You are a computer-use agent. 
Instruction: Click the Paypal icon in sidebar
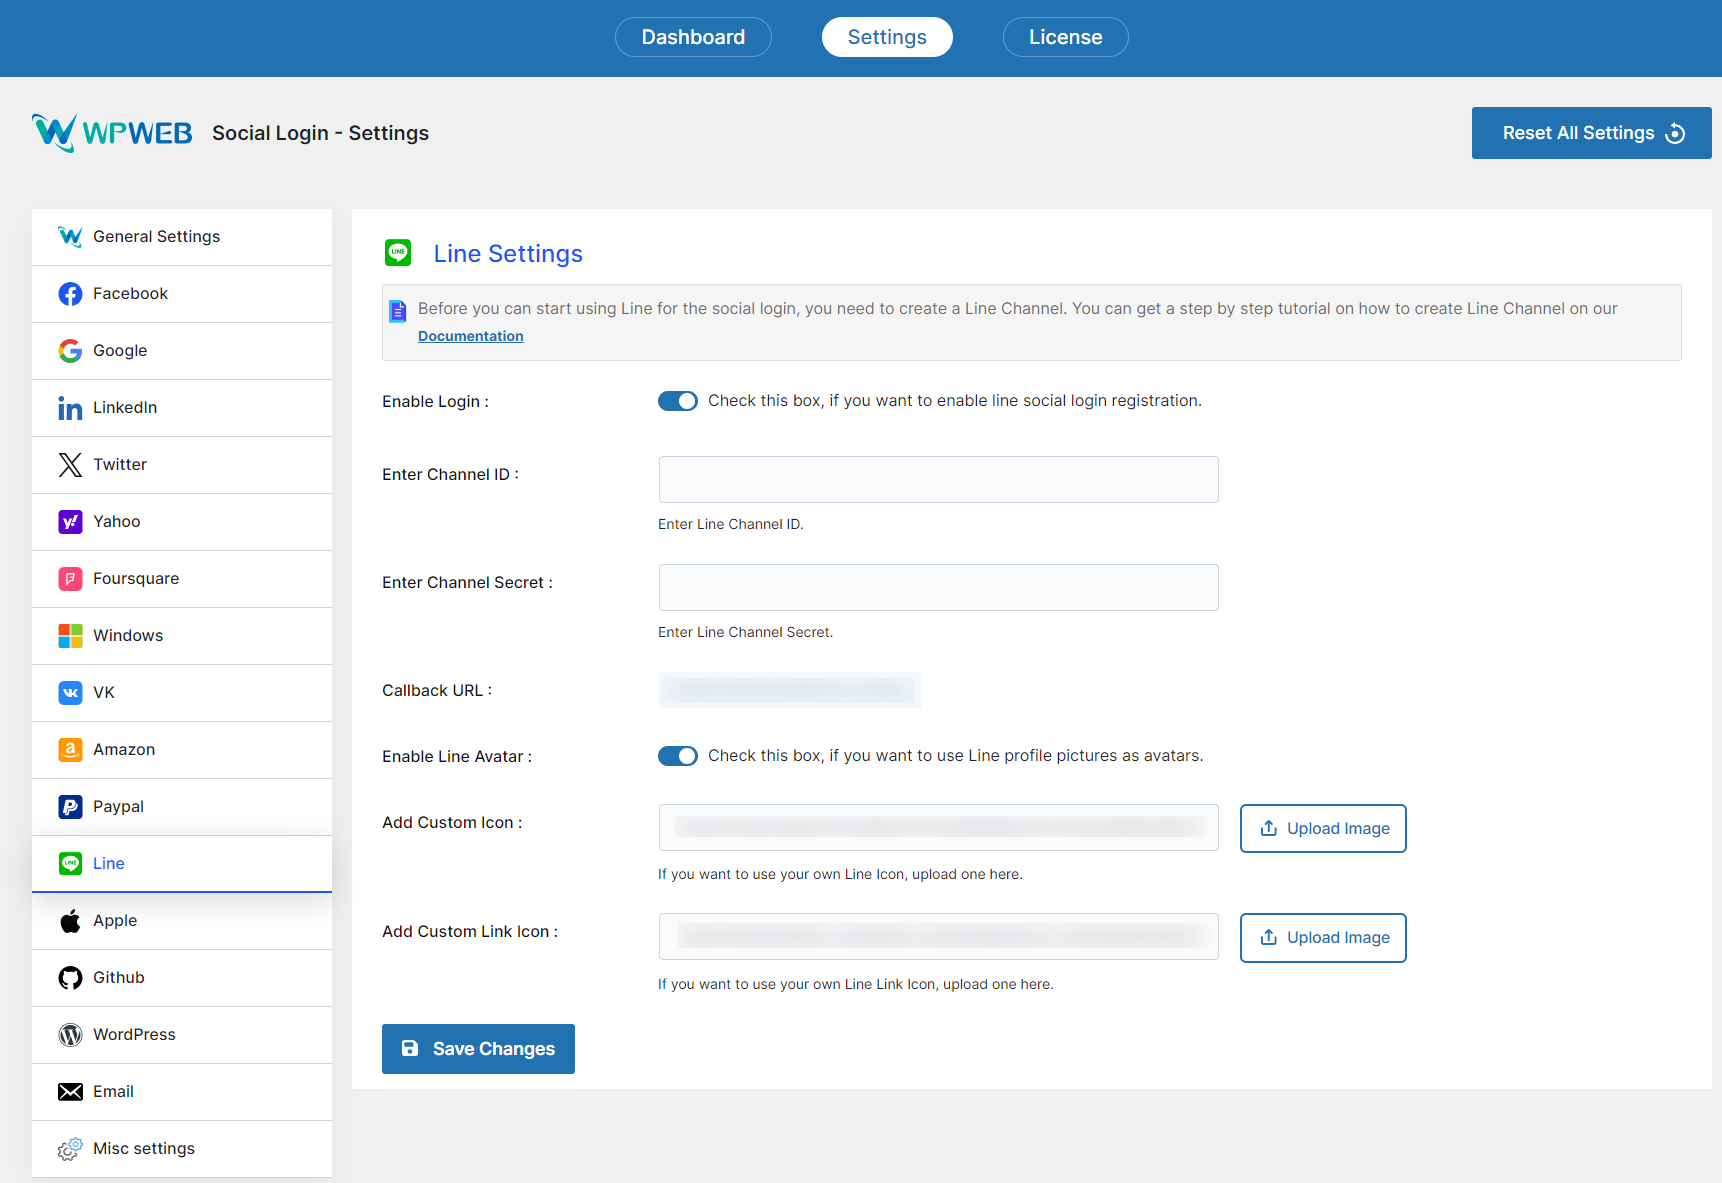[x=70, y=807]
